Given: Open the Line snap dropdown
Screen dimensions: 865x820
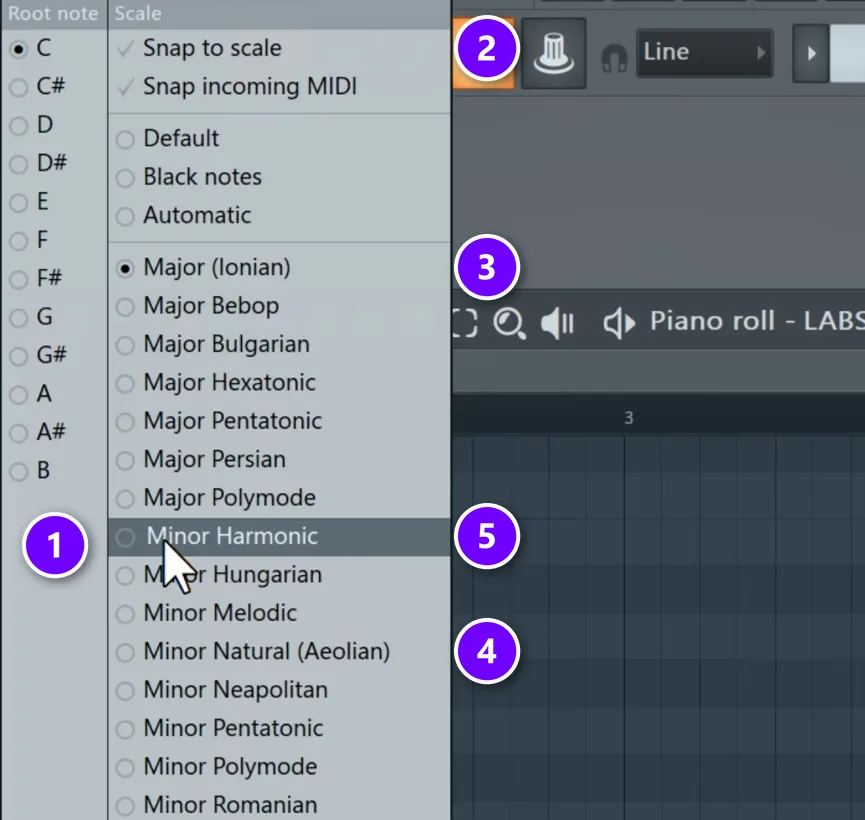Looking at the screenshot, I should point(704,53).
